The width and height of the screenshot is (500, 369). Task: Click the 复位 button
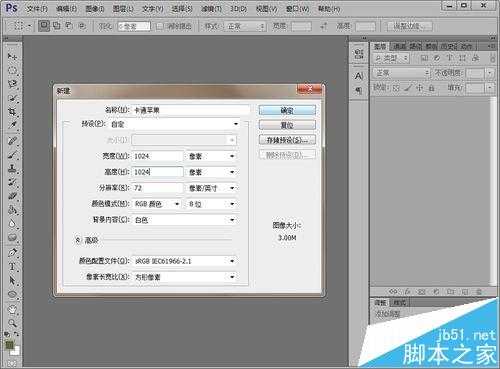click(x=287, y=125)
